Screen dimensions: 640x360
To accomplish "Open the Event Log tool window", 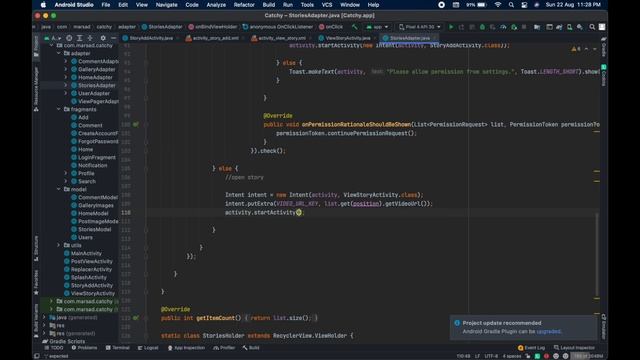I will click(531, 348).
